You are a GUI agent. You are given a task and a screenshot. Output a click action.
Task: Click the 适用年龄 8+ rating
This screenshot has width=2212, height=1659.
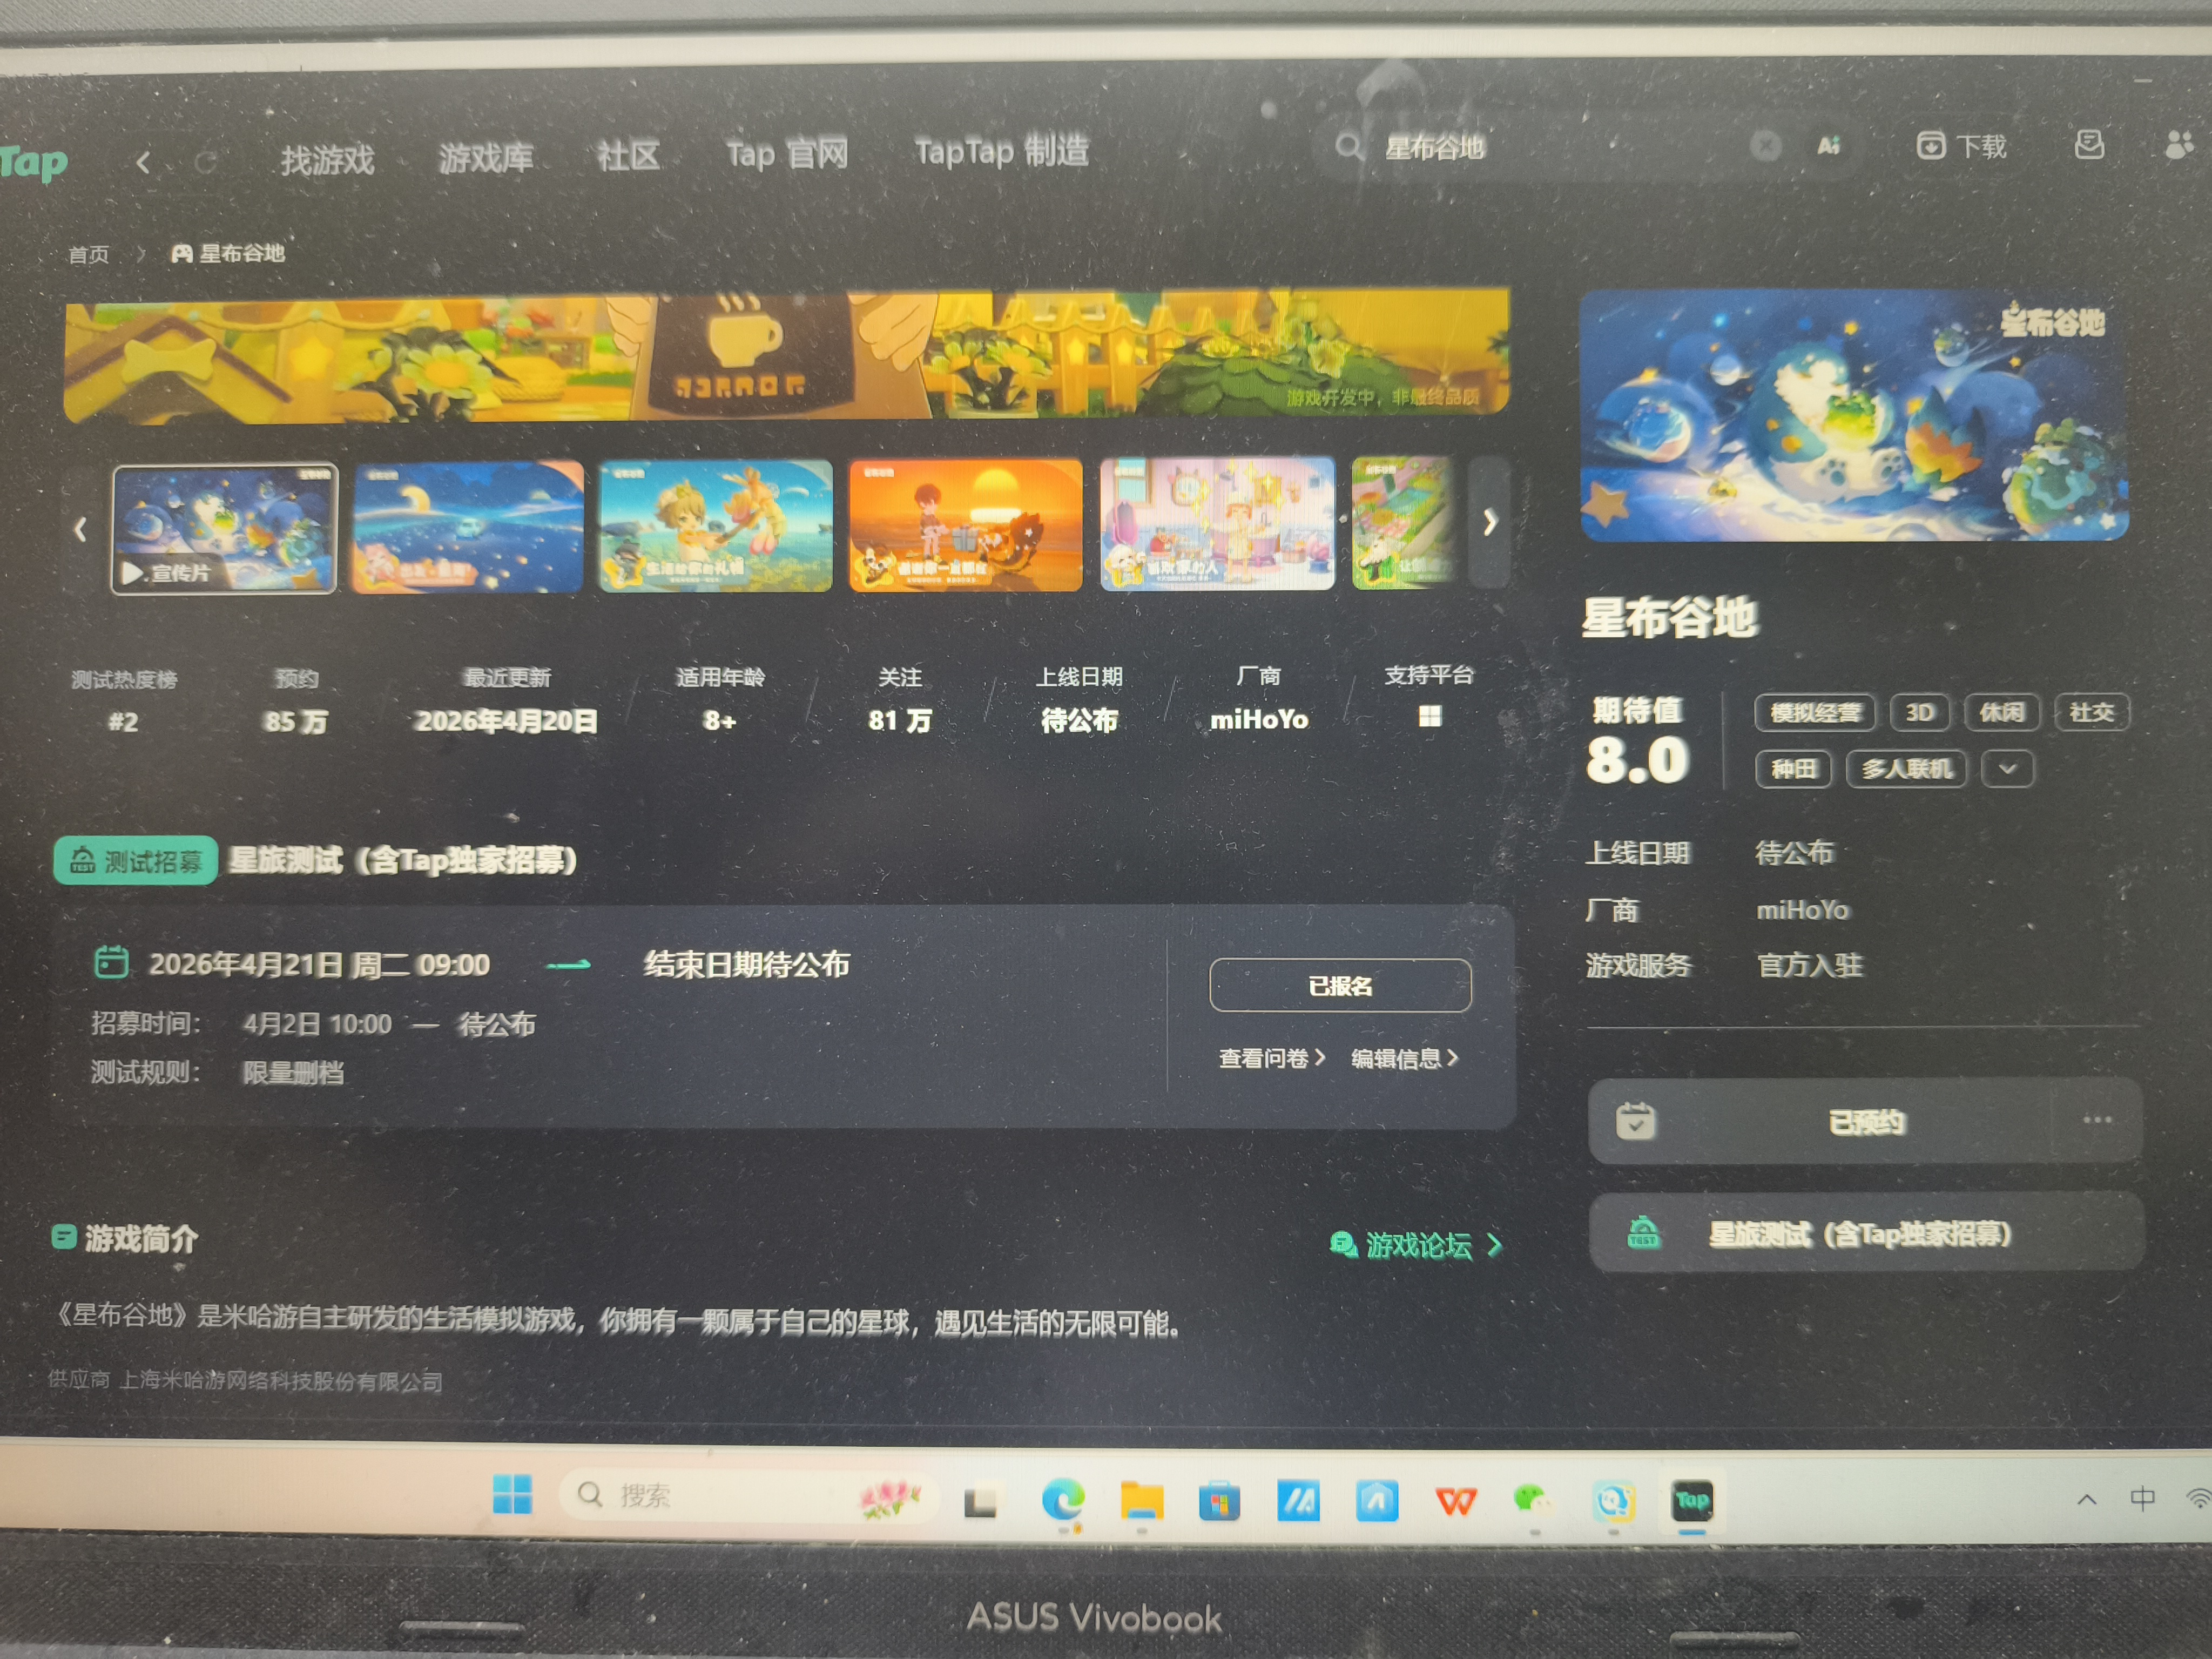point(720,698)
